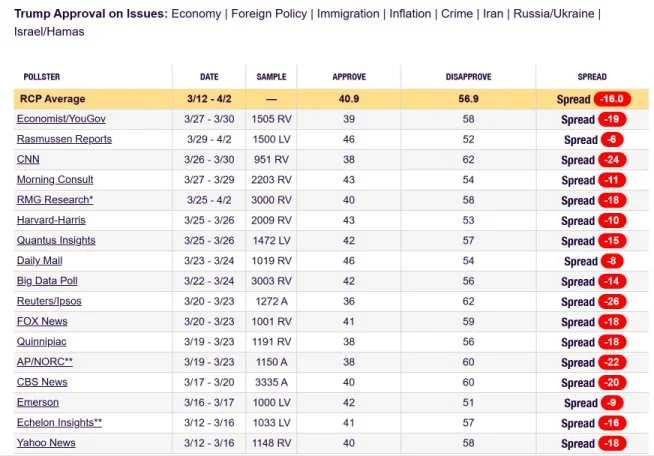Click the DISAPPROVE column header
This screenshot has width=654, height=456.
click(x=468, y=77)
